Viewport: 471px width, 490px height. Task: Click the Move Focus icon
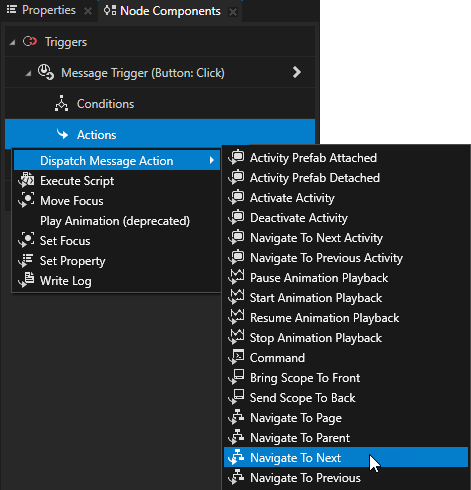click(26, 200)
